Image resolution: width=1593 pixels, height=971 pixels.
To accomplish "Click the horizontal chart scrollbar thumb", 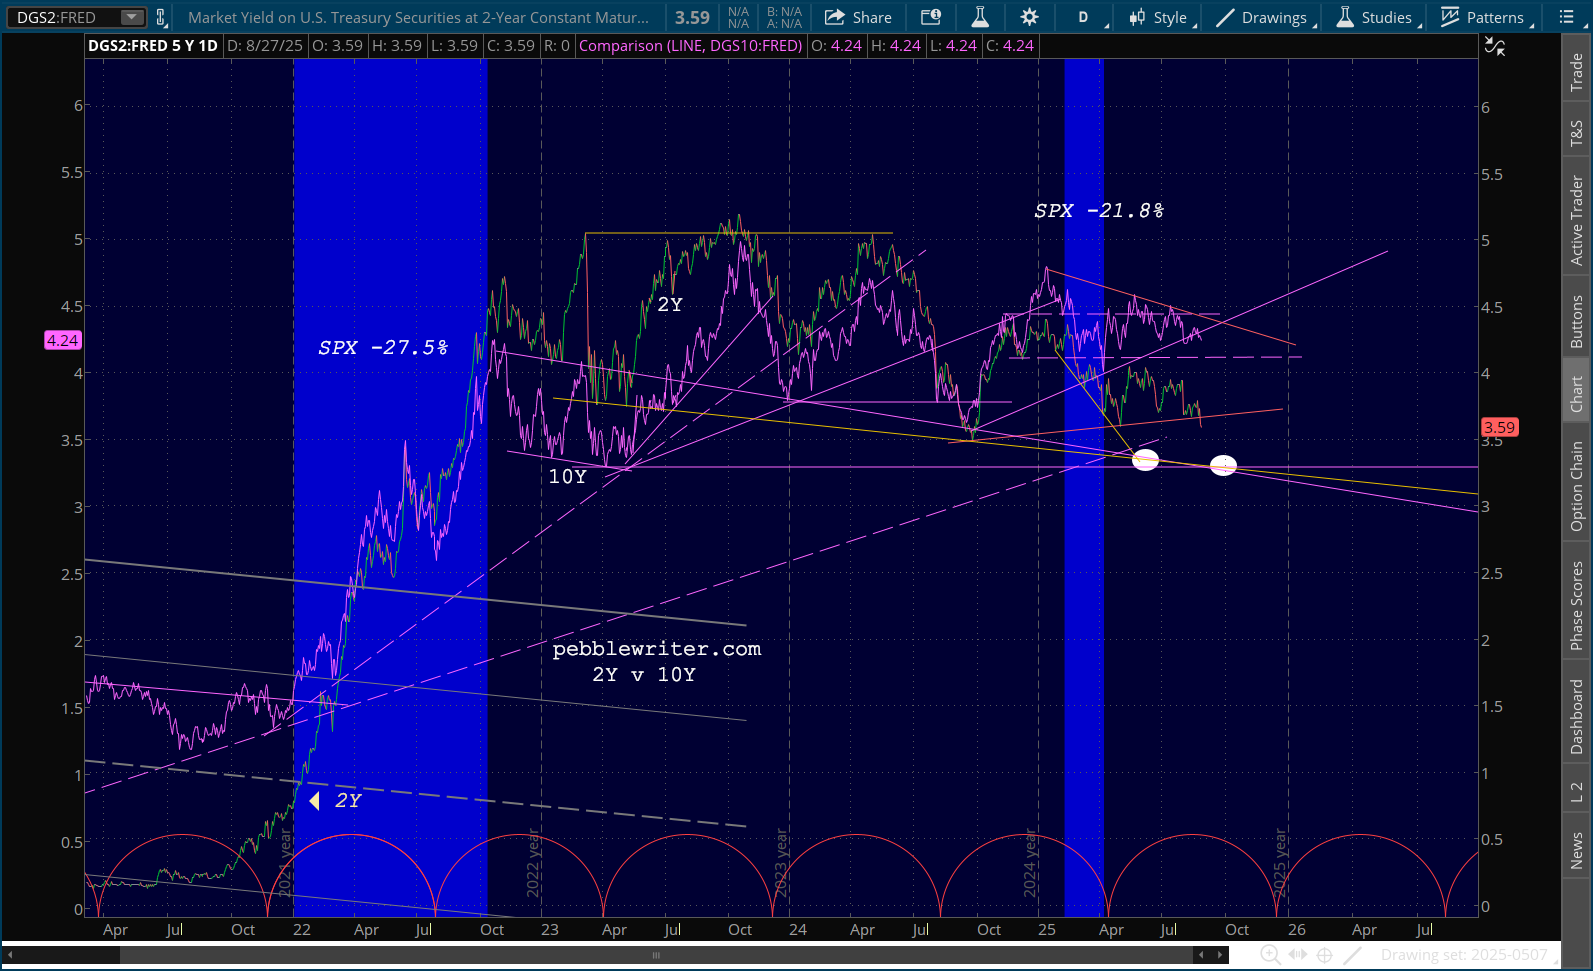I will [x=656, y=955].
